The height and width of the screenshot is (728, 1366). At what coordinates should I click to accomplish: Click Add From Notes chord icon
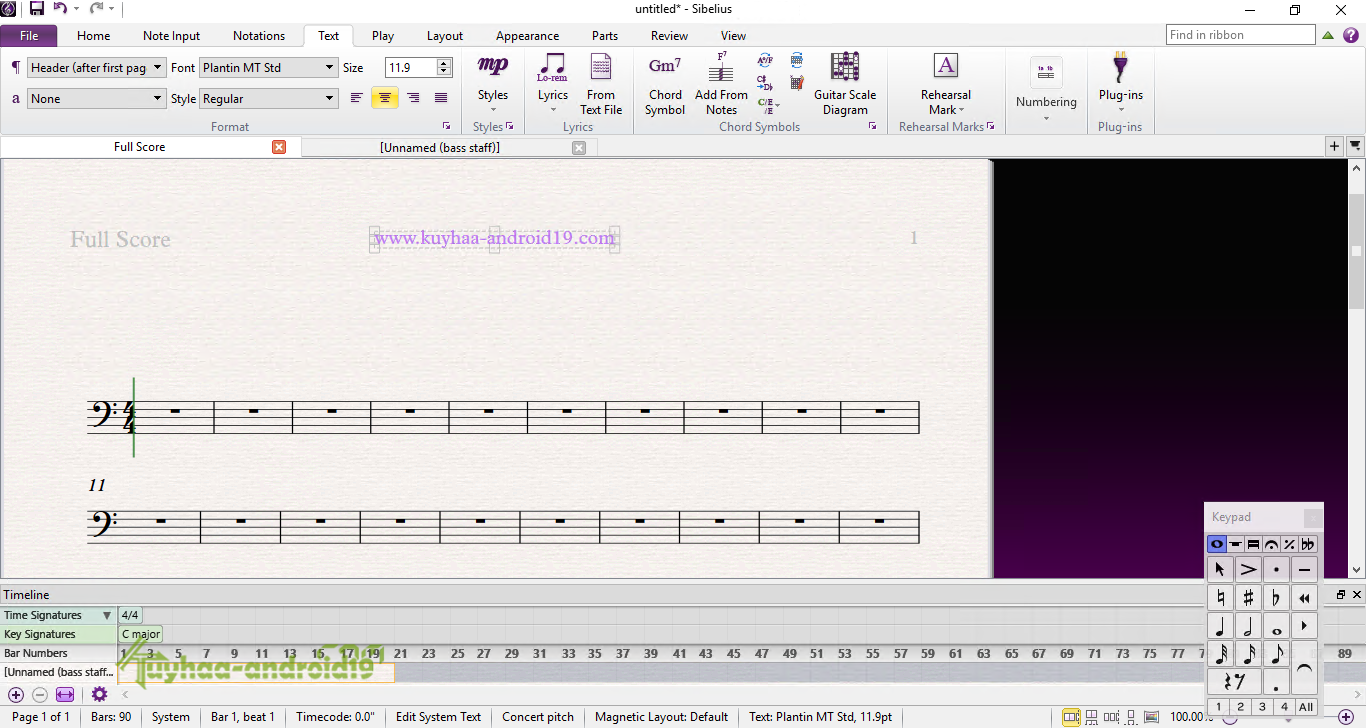721,84
